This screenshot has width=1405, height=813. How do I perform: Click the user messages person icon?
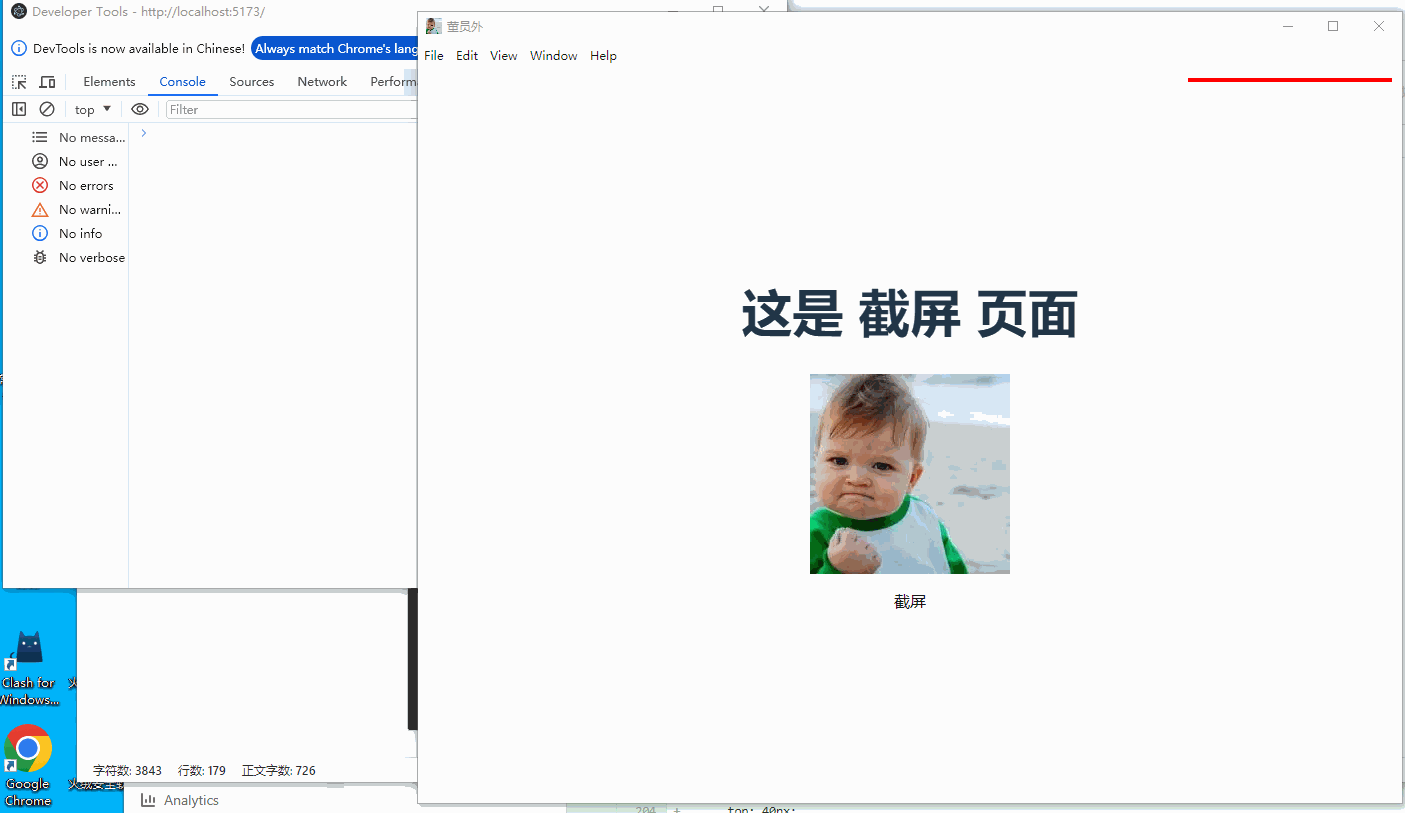coord(40,162)
